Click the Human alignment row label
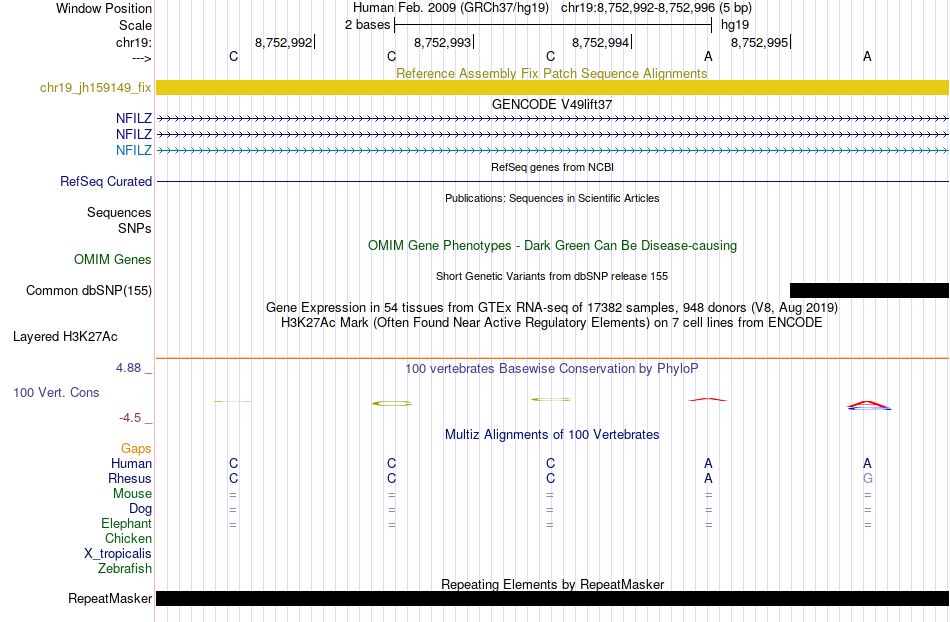Image resolution: width=950 pixels, height=622 pixels. pyautogui.click(x=131, y=463)
